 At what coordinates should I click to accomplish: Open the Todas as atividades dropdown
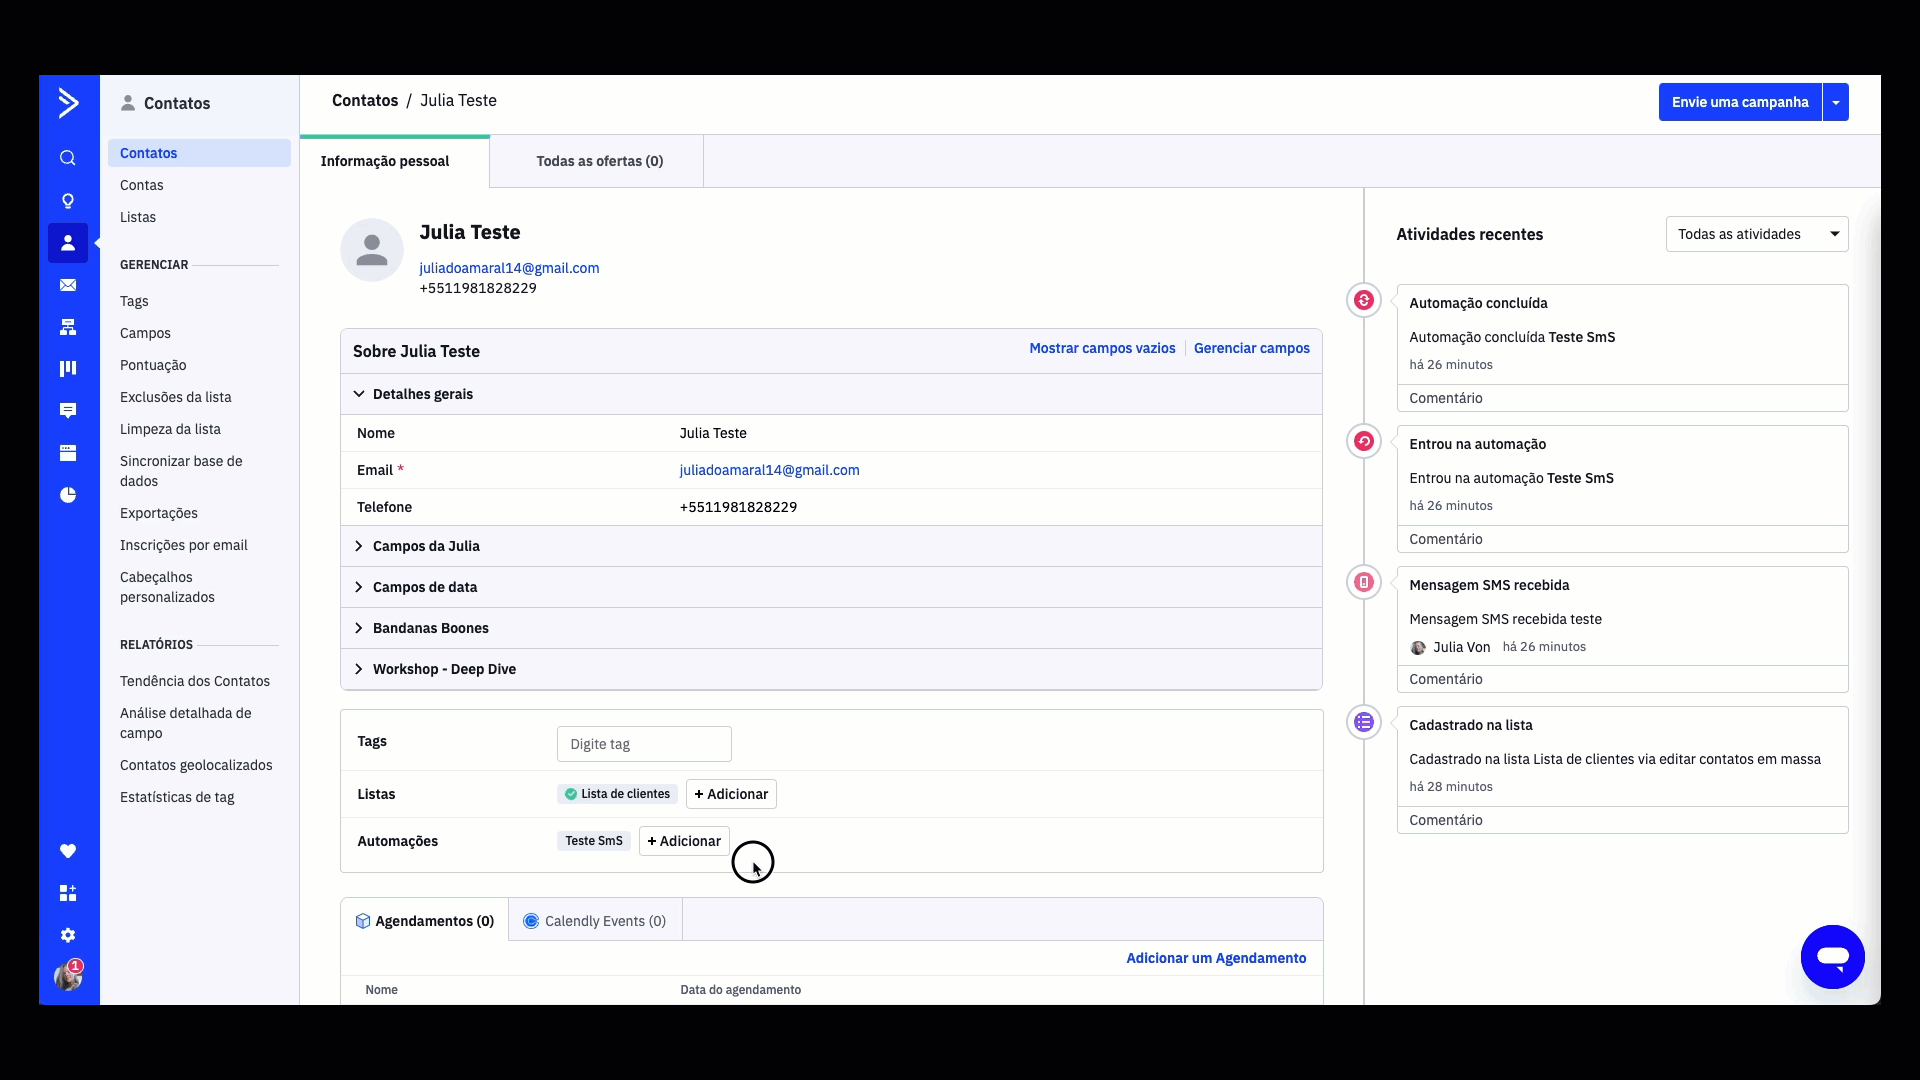(1756, 234)
